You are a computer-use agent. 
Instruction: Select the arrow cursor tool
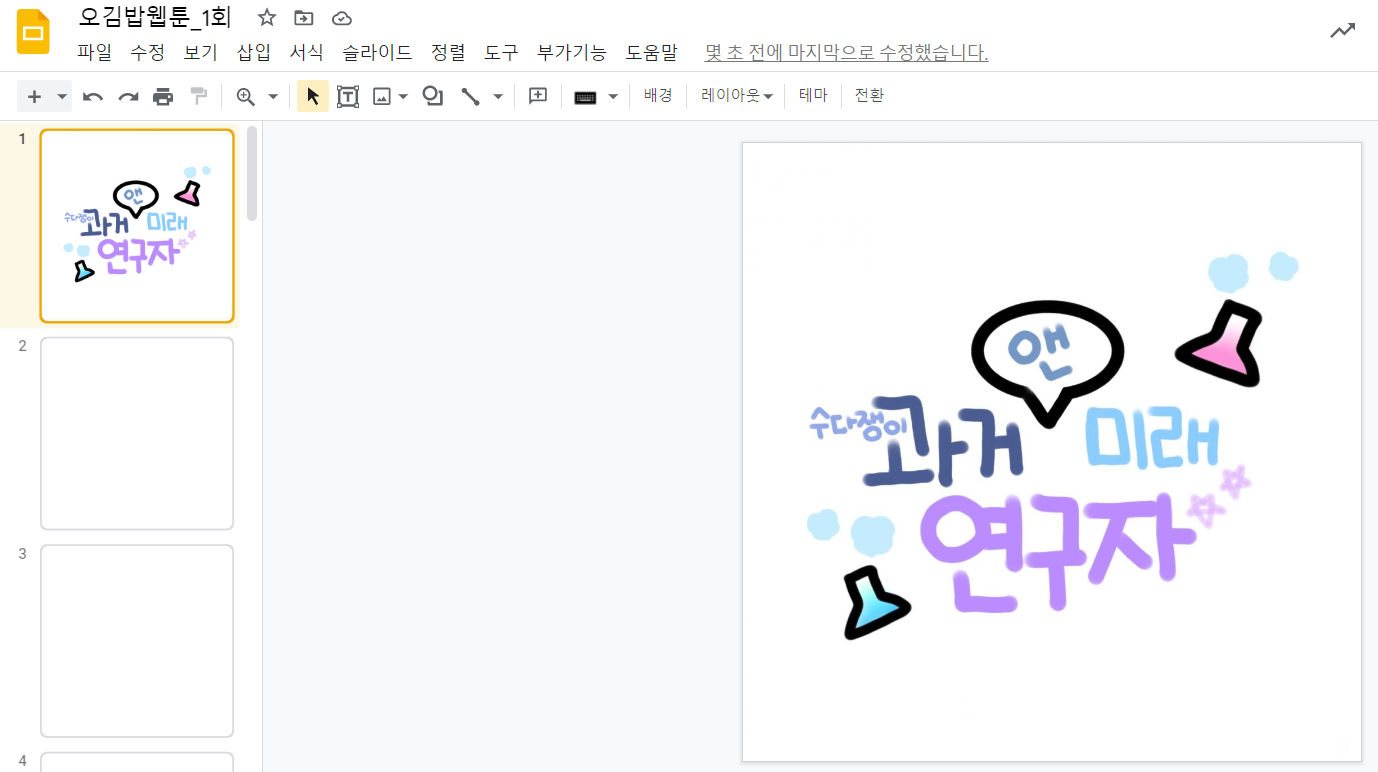313,96
